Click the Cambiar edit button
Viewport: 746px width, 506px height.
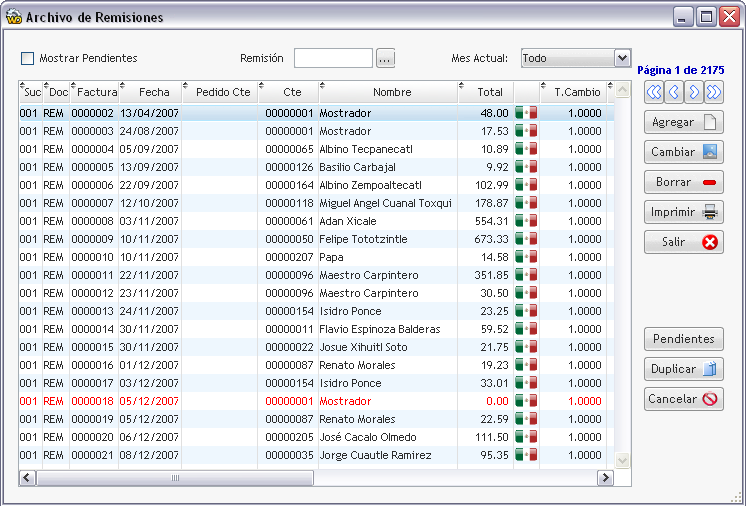point(684,152)
